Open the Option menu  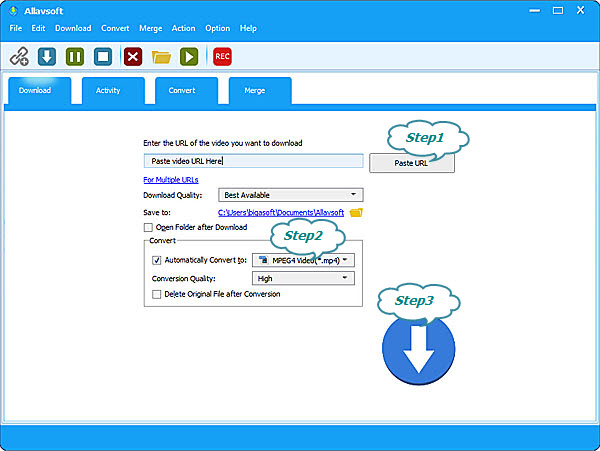(218, 28)
